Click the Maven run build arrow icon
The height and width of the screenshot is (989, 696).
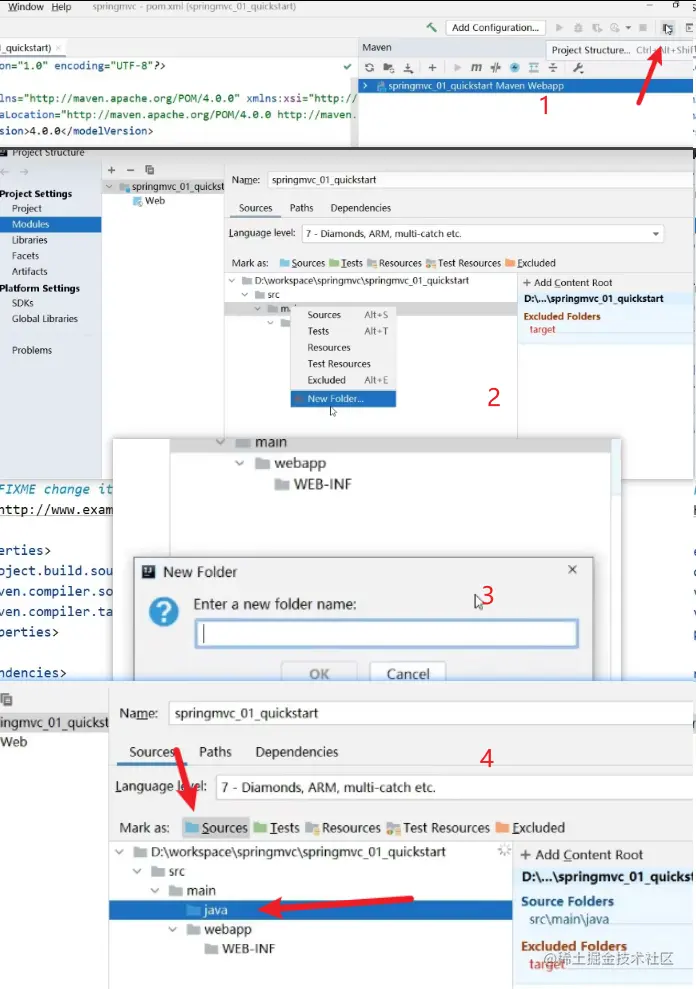pos(457,67)
